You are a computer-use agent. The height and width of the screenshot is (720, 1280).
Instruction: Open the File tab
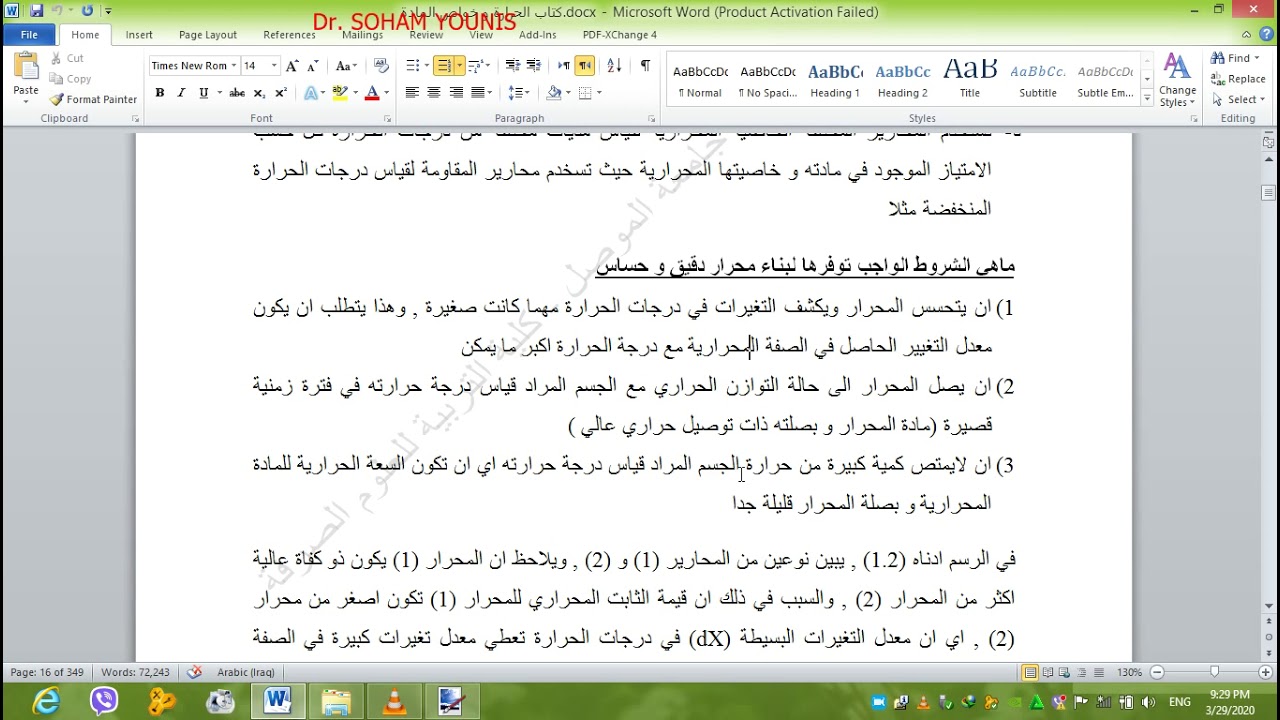pos(29,34)
